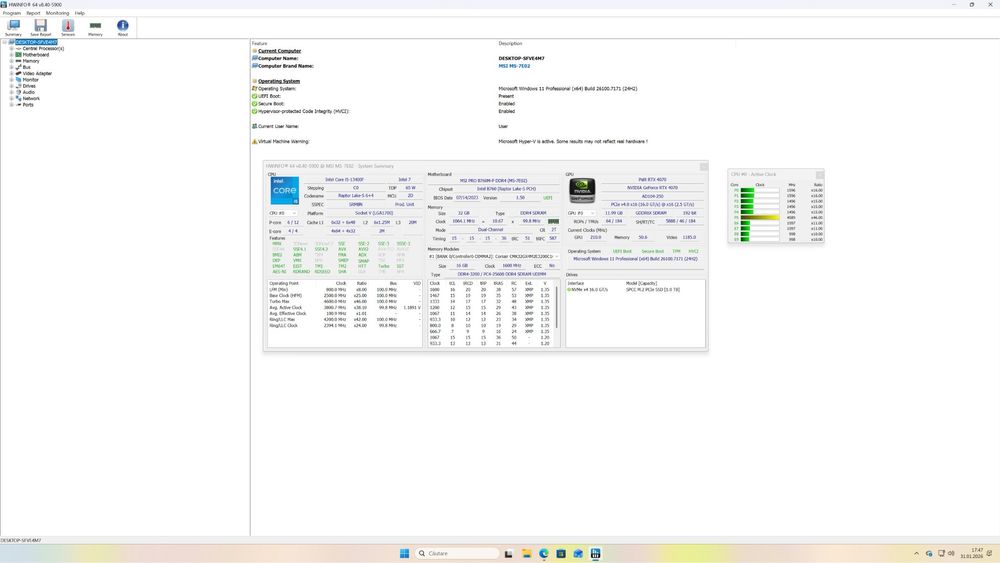Viewport: 1000px width, 563px height.
Task: Click the Video Adapter icon in the tree
Action: click(x=18, y=73)
